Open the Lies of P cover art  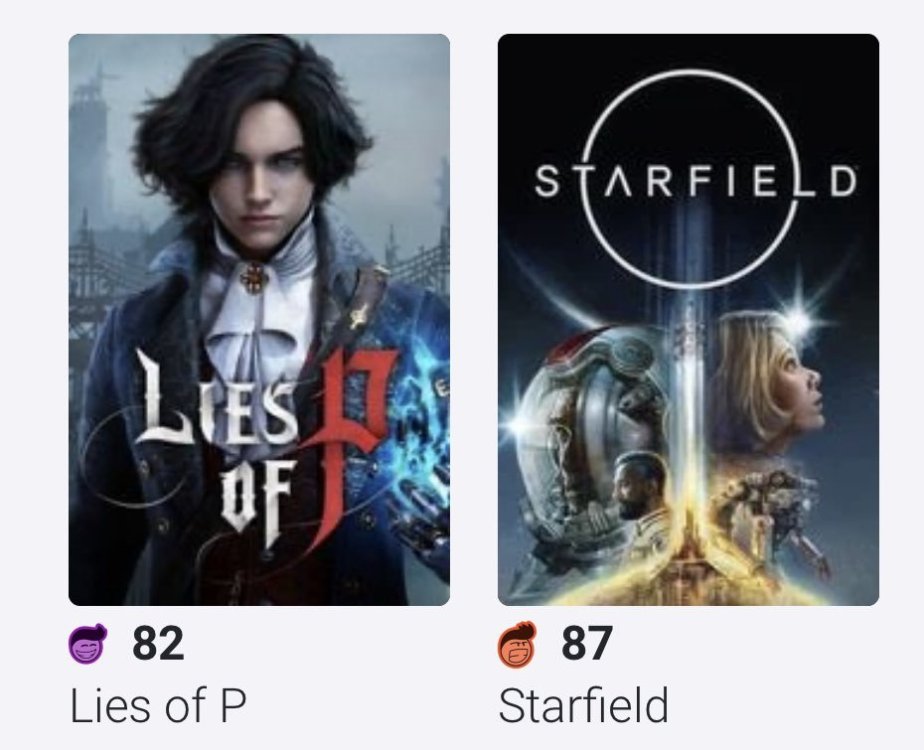(x=258, y=319)
